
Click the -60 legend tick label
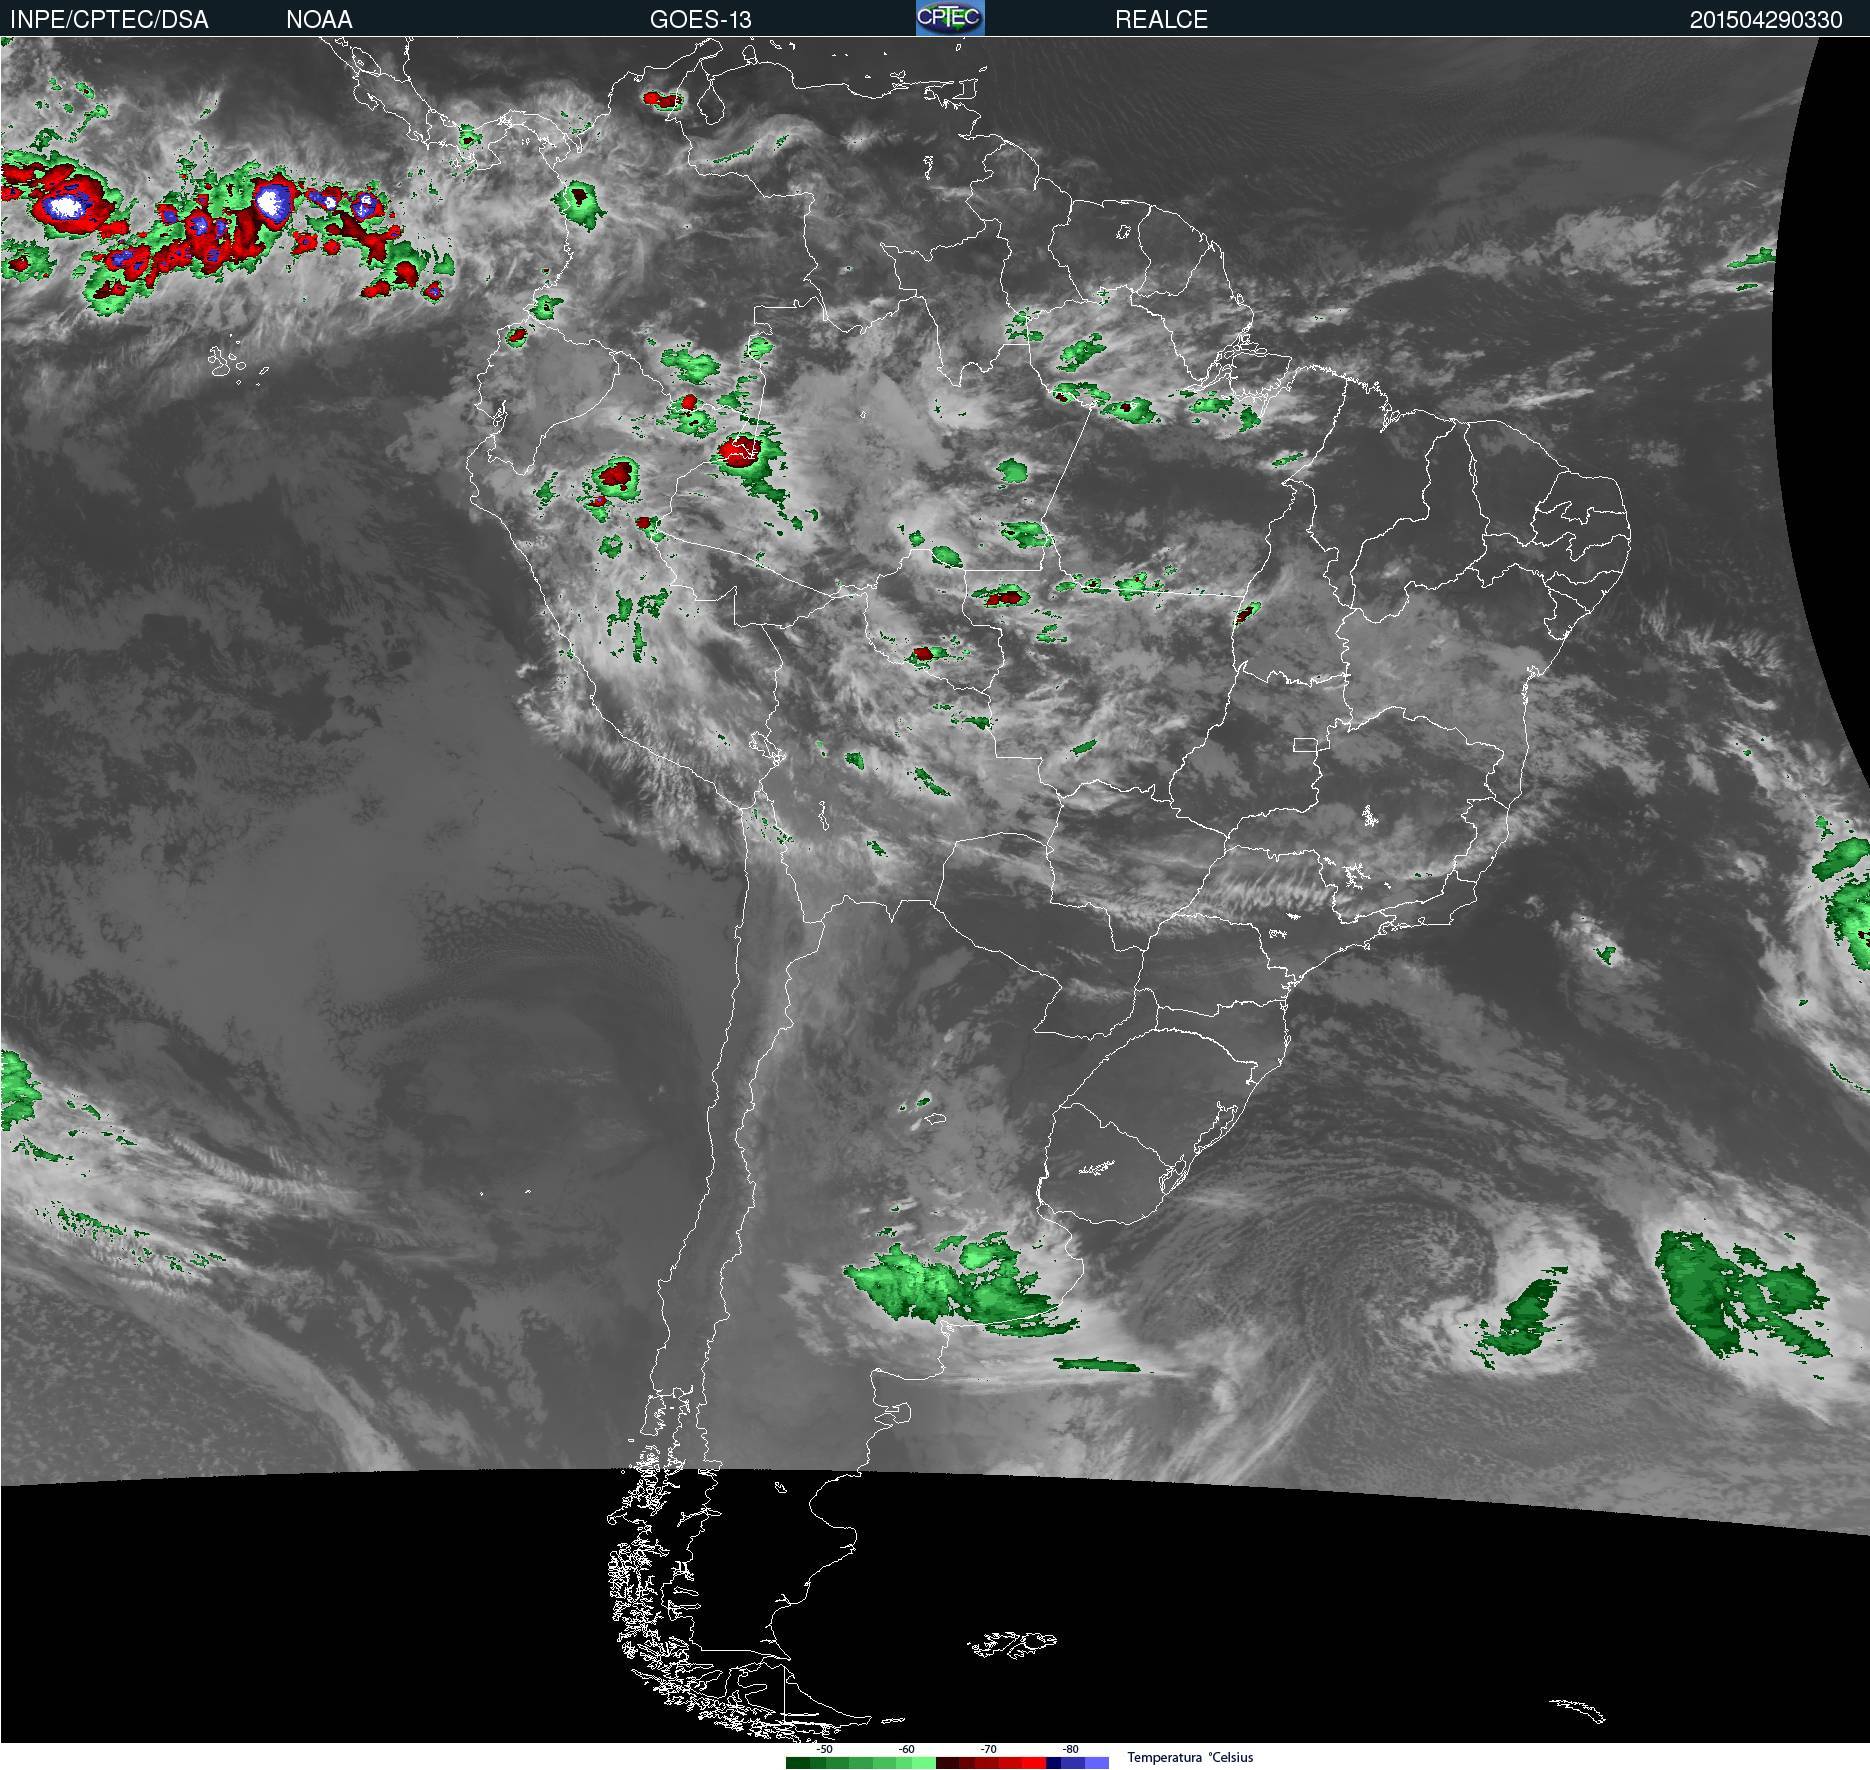pos(906,1749)
